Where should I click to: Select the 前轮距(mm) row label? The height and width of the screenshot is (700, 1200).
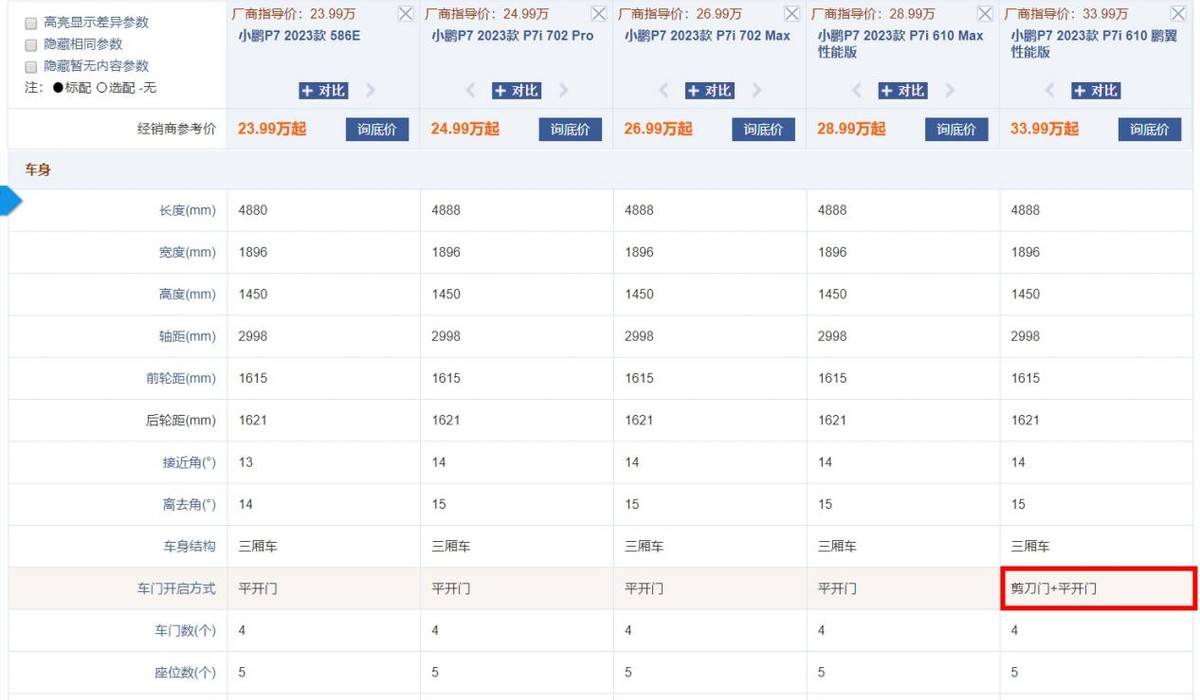(181, 378)
